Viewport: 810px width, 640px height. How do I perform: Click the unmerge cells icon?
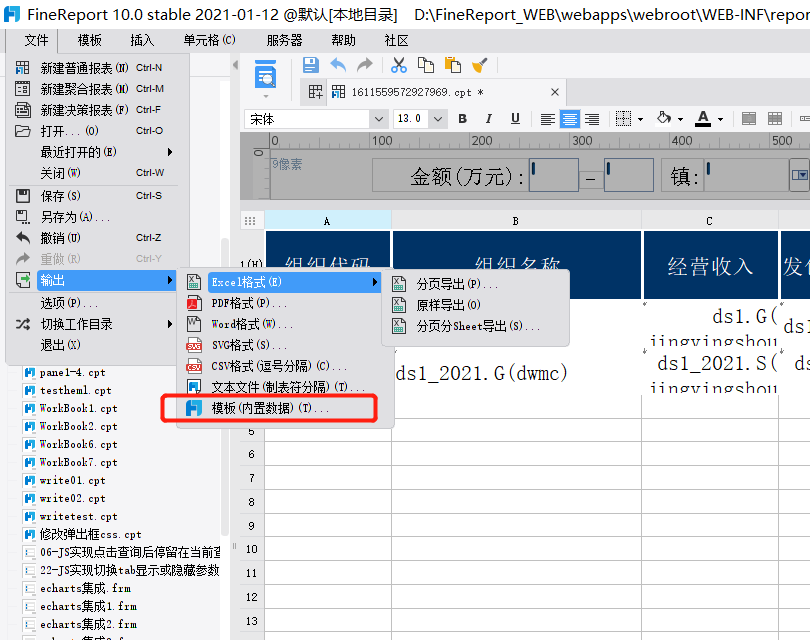pyautogui.click(x=775, y=119)
